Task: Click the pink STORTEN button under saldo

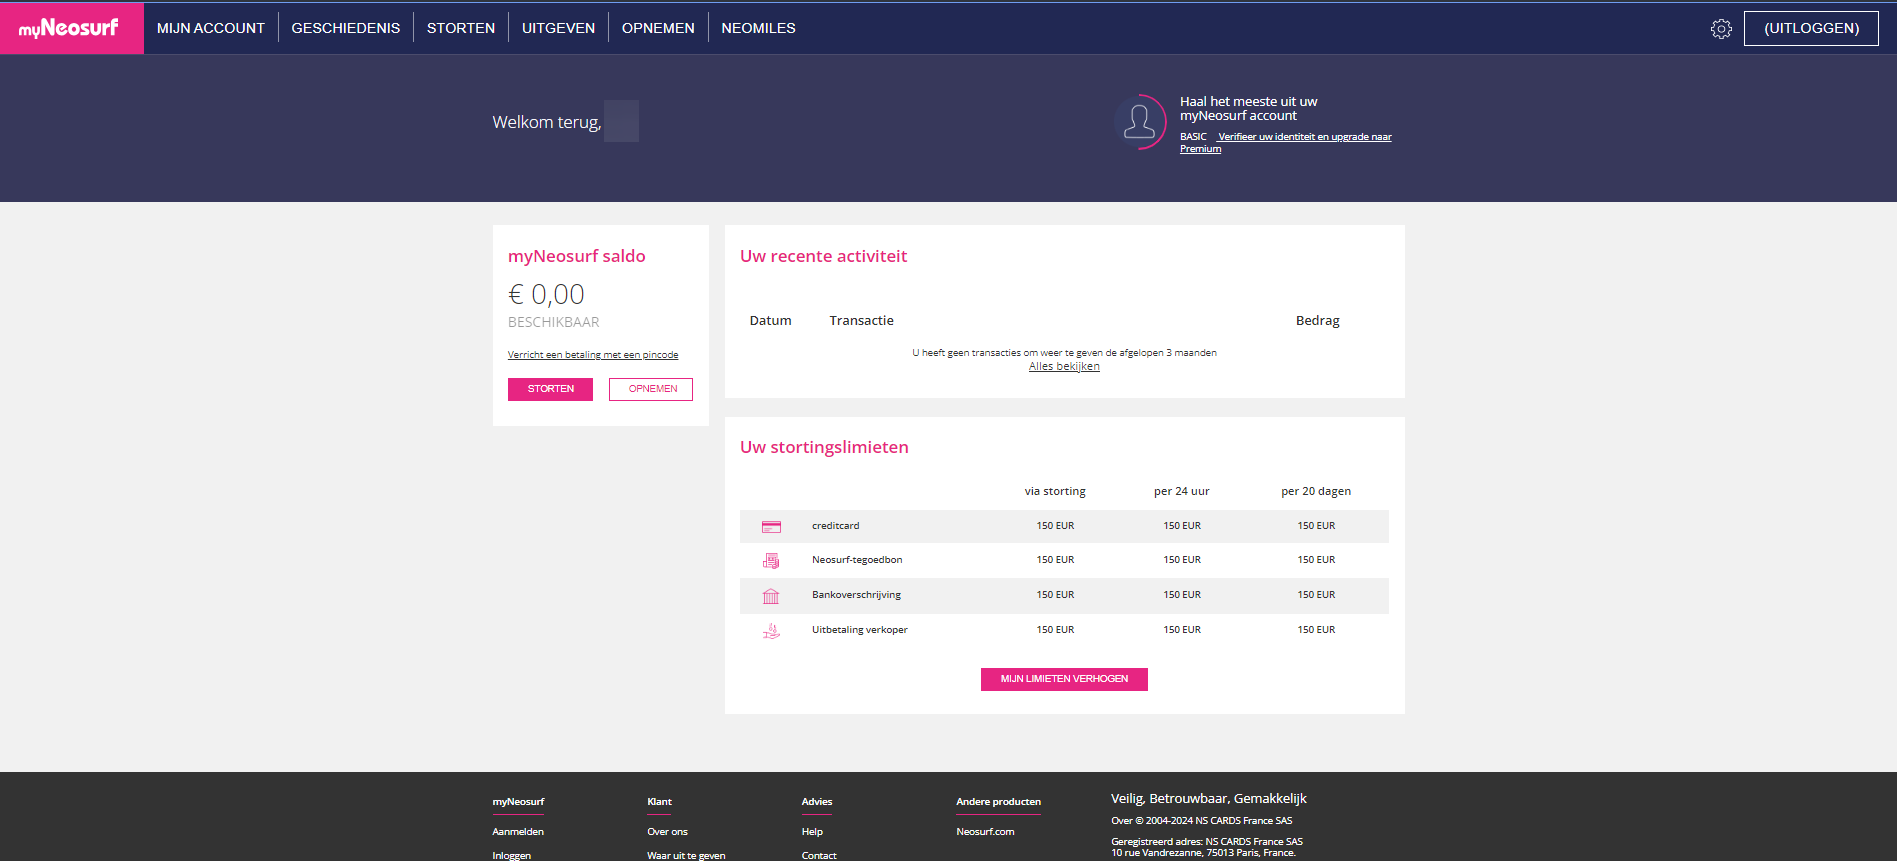Action: [x=550, y=389]
